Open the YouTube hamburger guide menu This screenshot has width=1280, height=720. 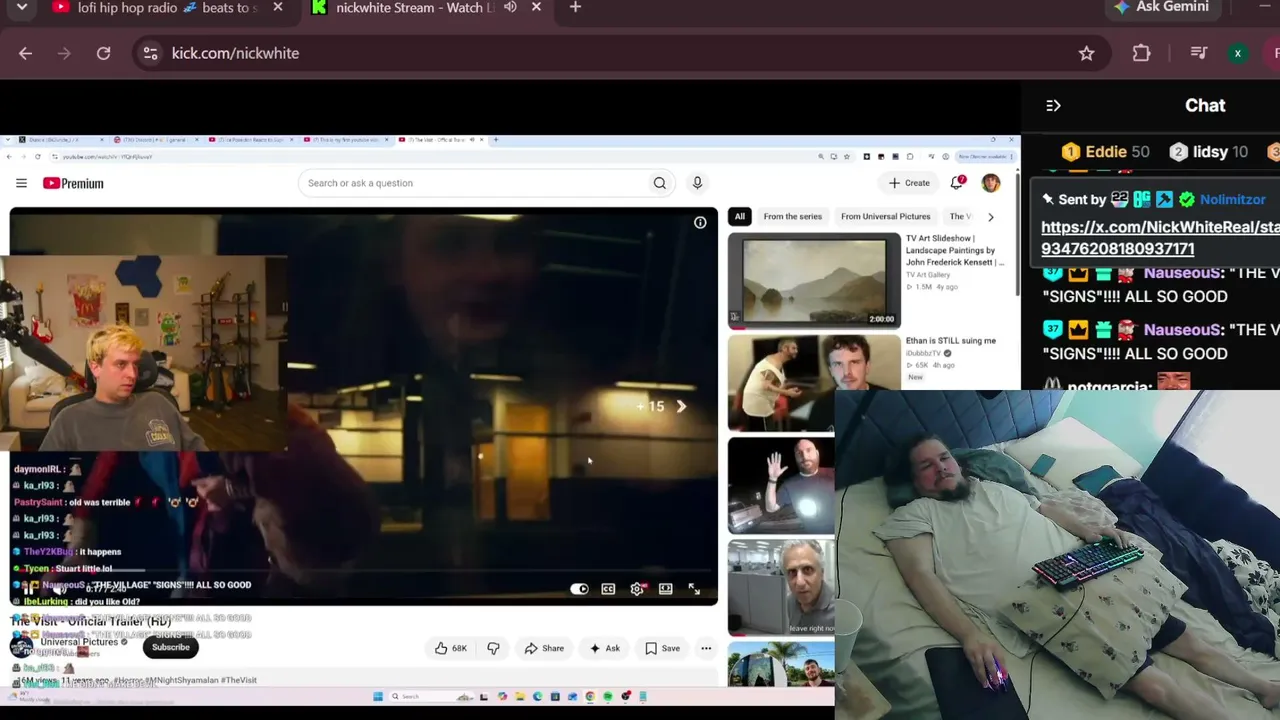[x=21, y=183]
